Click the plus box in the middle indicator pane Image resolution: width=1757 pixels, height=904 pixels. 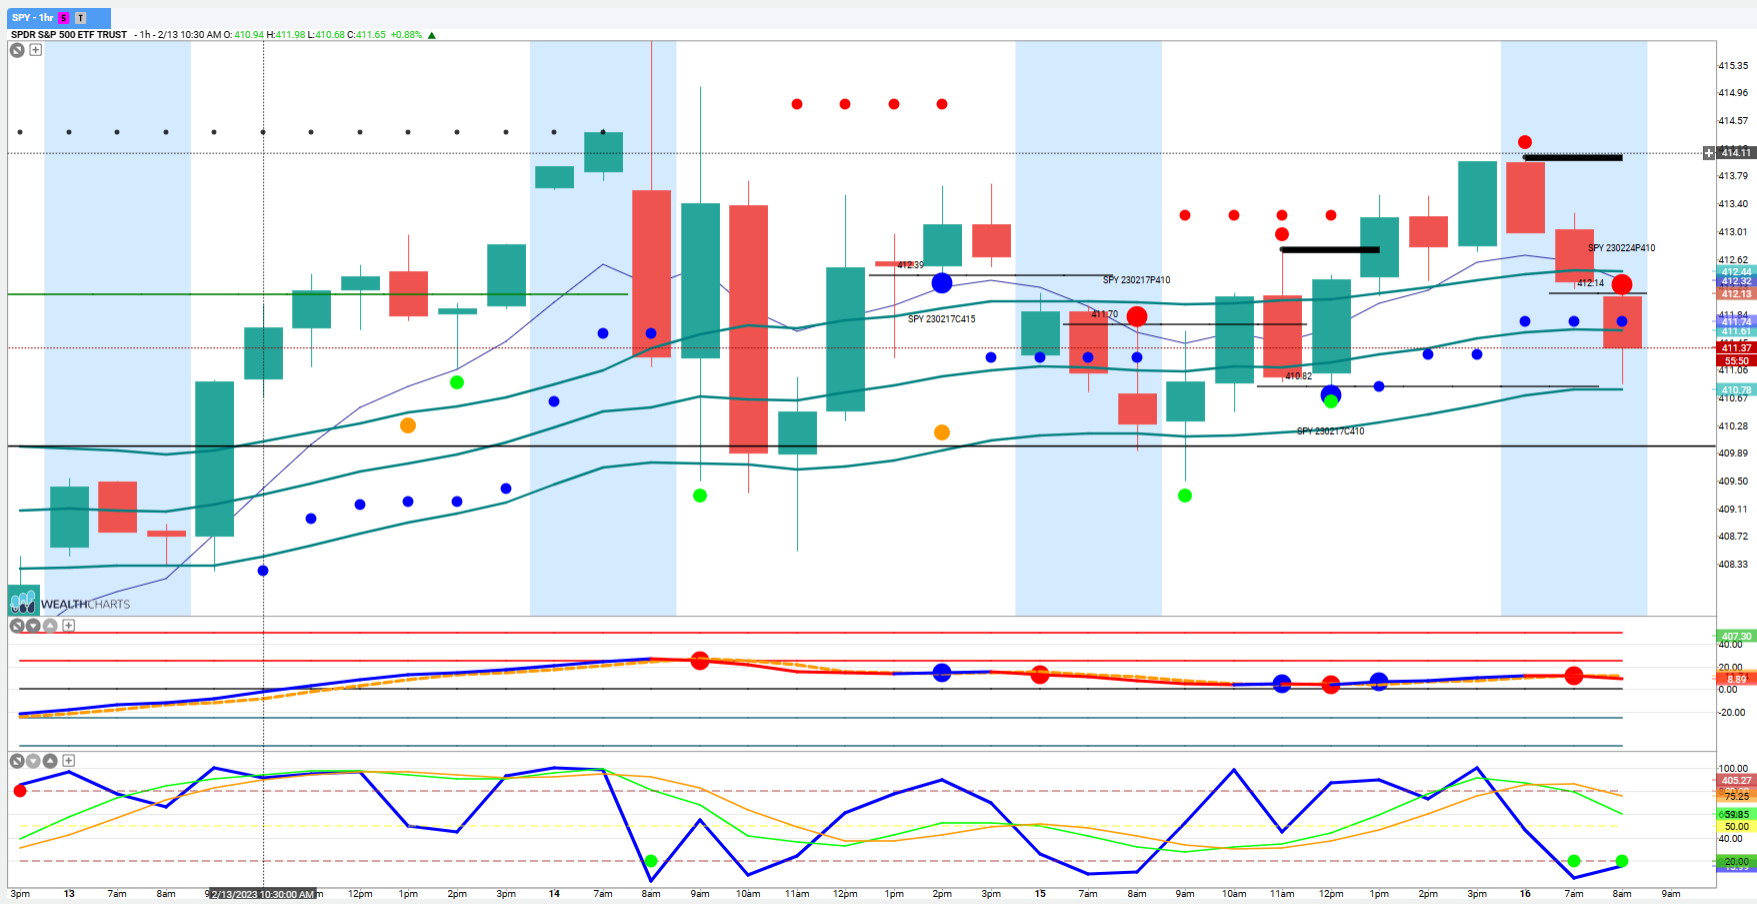(x=69, y=626)
